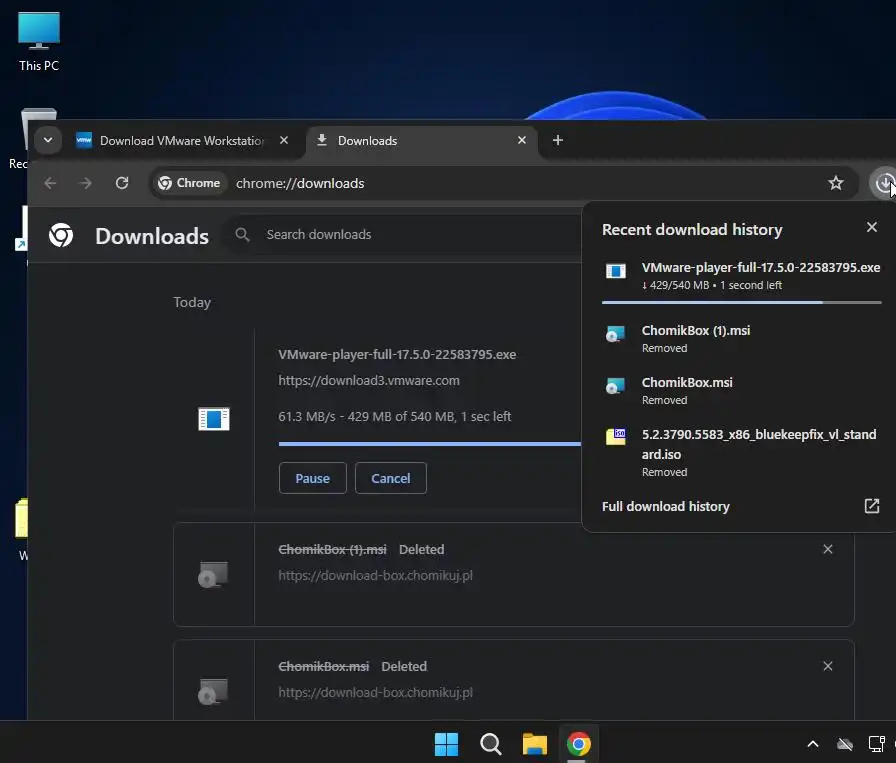The image size is (896, 763).
Task: Click the VMware exe icon in popup
Action: (x=615, y=270)
